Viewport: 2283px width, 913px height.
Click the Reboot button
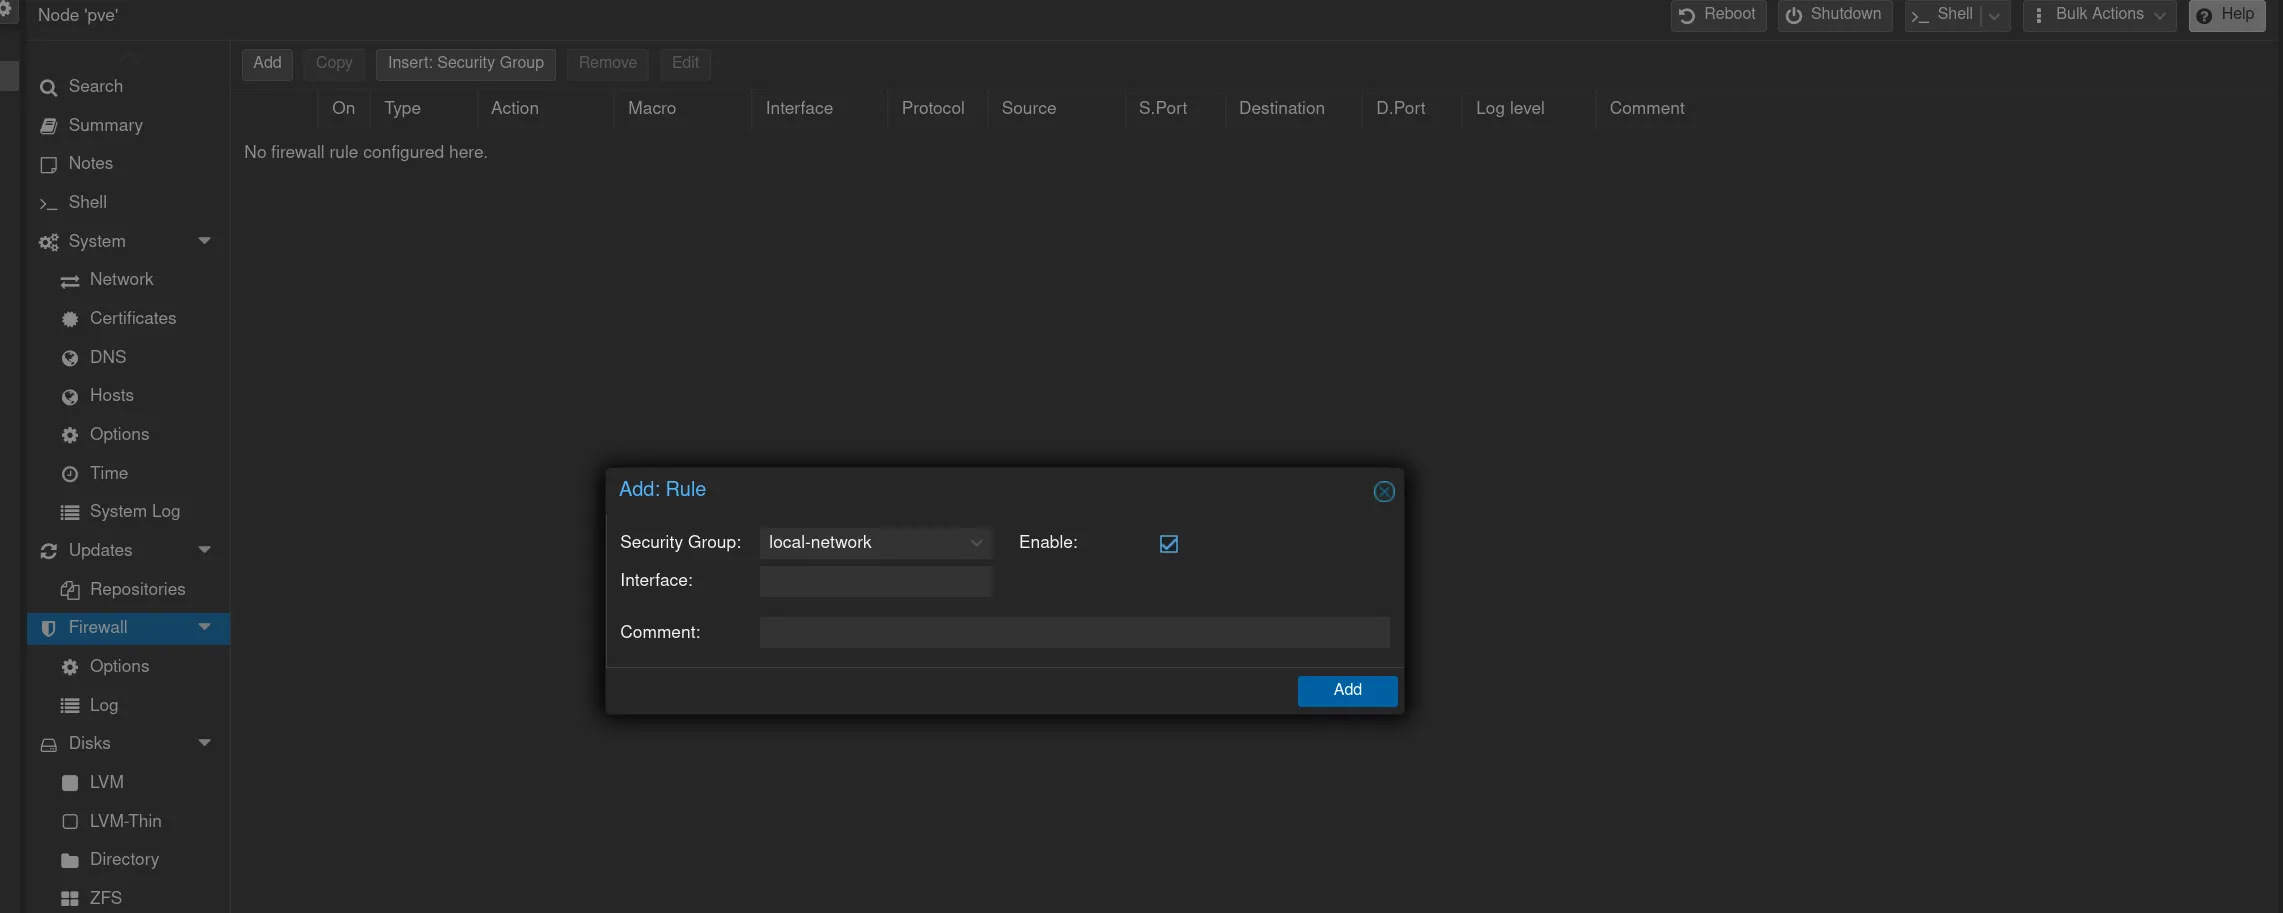click(x=1717, y=15)
